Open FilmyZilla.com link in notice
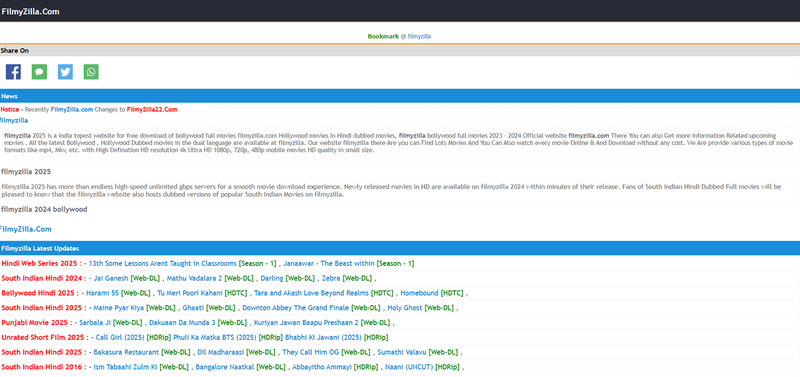Screen dimensions: 800x377 [x=72, y=110]
